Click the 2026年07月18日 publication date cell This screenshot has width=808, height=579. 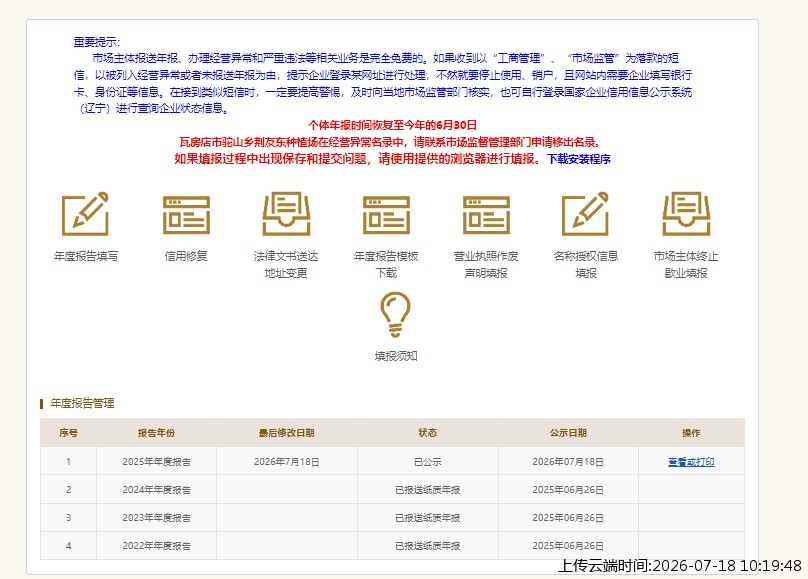point(568,462)
